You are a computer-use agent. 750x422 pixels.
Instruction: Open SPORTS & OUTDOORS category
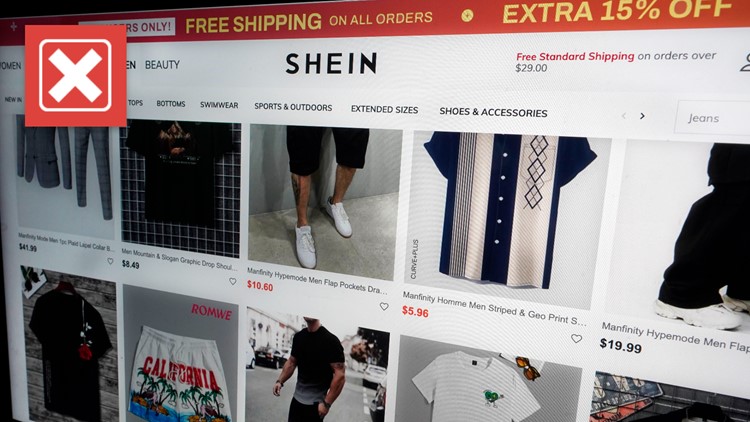293,107
